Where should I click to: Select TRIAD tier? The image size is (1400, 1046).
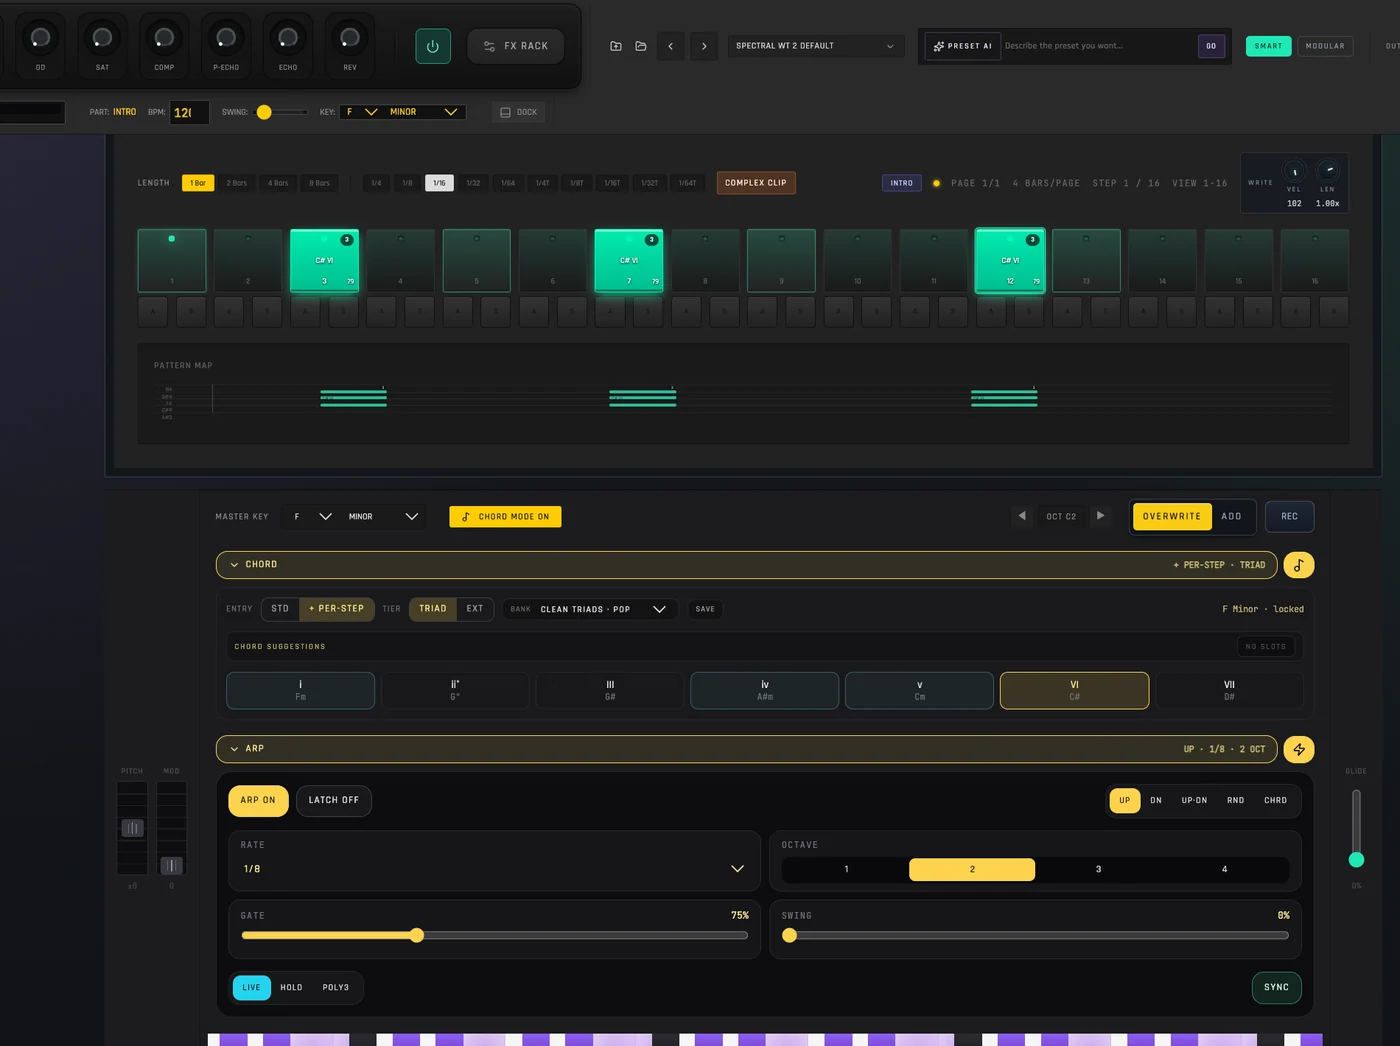pos(433,609)
